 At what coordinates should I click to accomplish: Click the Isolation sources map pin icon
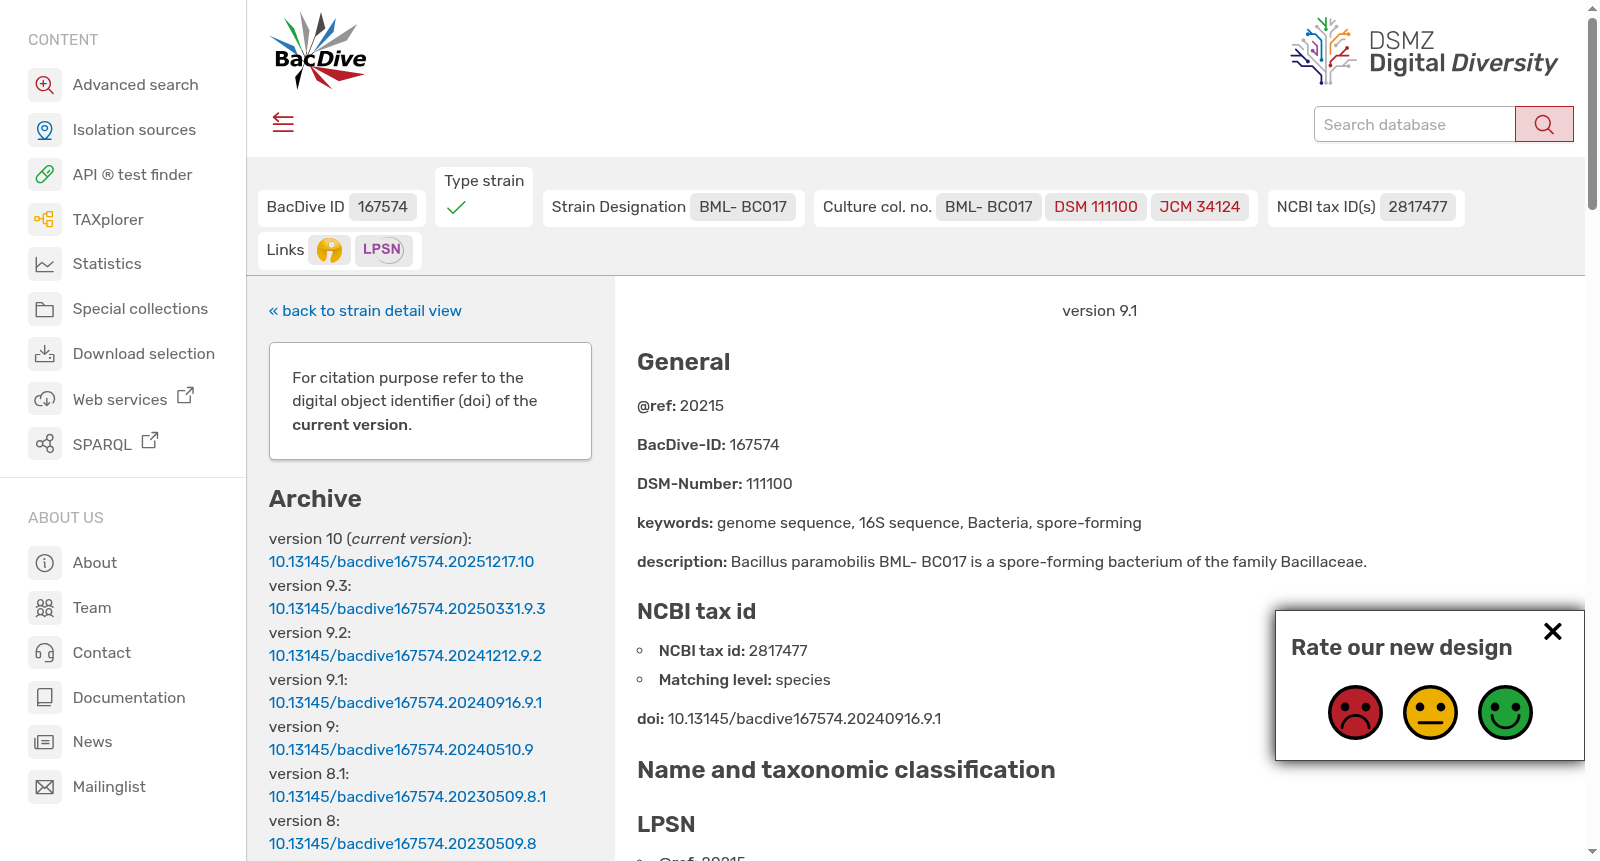45,130
